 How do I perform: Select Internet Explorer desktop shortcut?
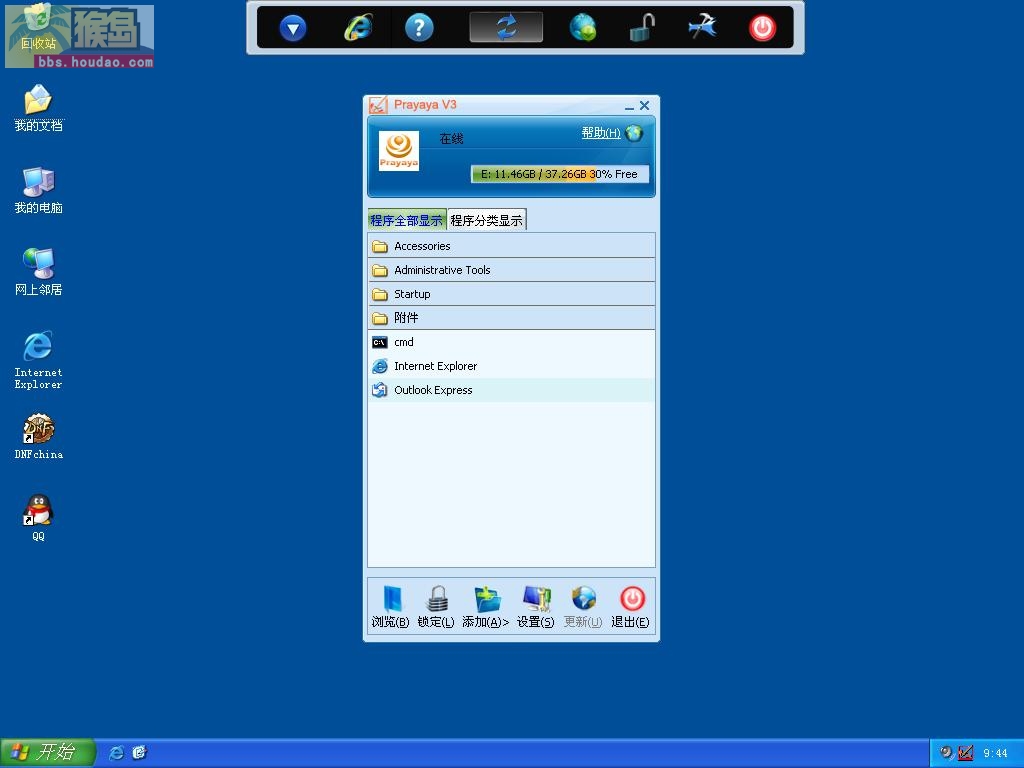38,360
